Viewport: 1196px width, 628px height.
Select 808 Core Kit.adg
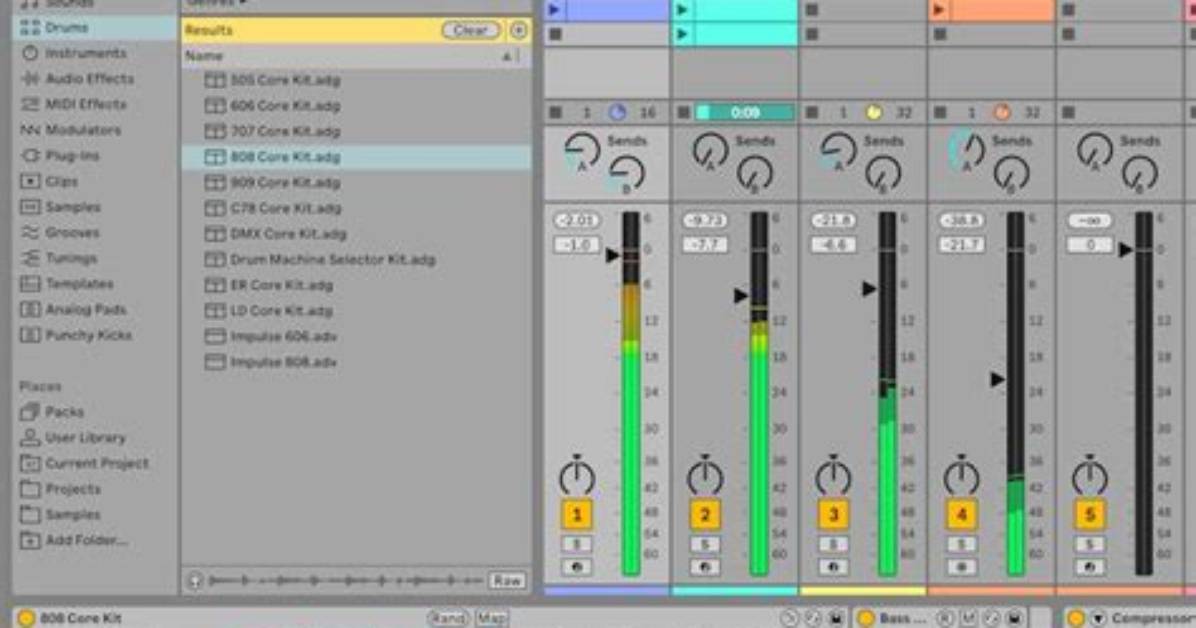[x=355, y=157]
